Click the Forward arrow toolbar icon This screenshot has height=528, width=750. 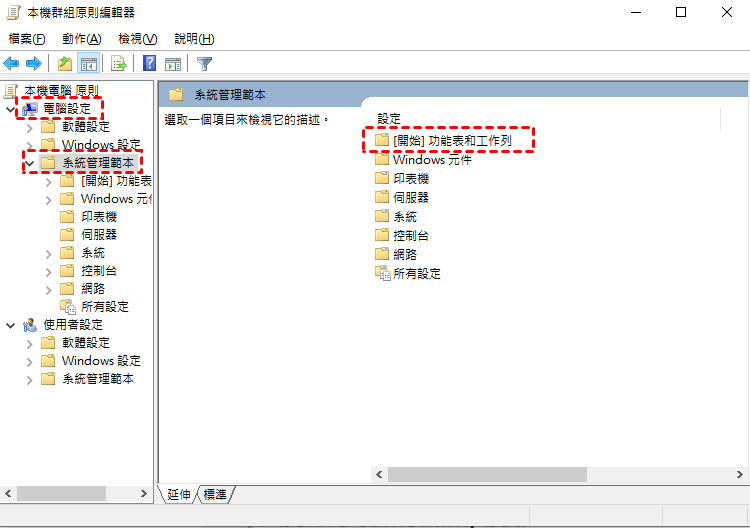click(x=33, y=64)
